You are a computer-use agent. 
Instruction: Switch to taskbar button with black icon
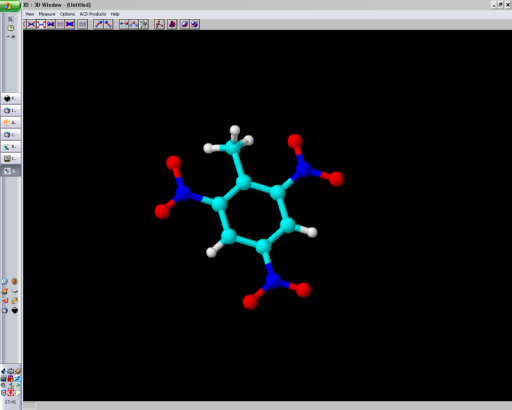11,98
